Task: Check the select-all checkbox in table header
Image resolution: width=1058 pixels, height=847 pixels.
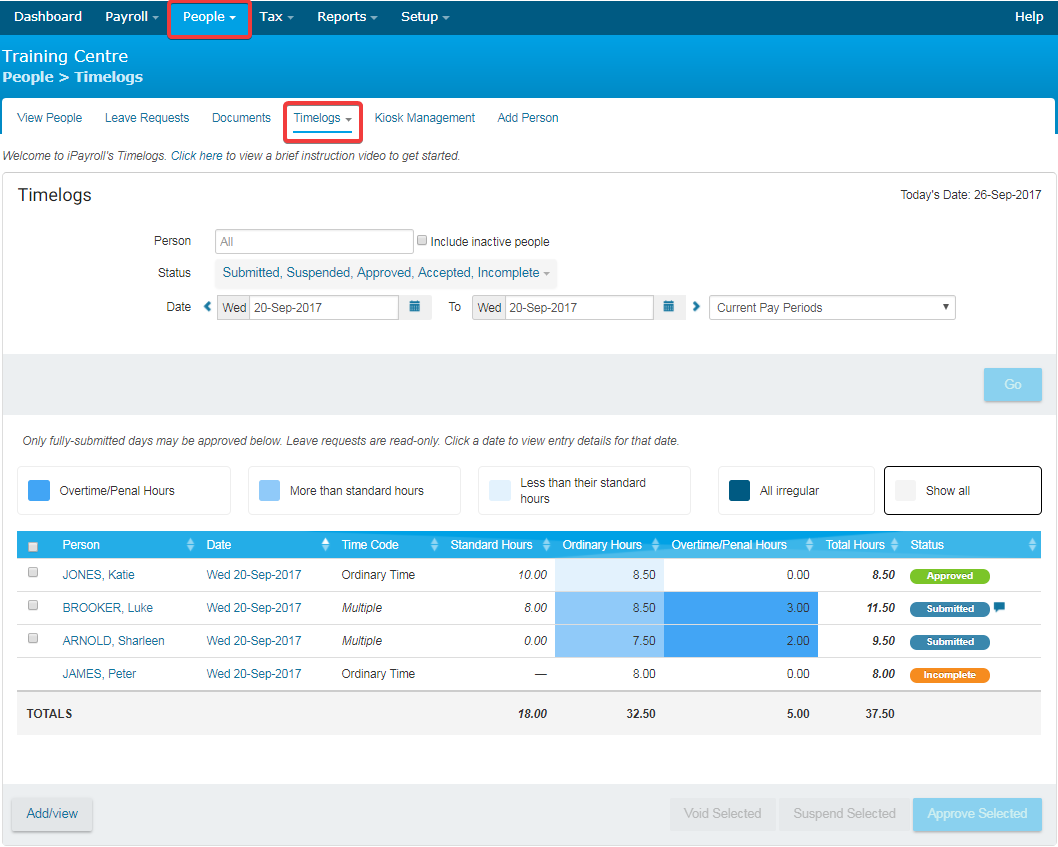Action: pyautogui.click(x=33, y=546)
